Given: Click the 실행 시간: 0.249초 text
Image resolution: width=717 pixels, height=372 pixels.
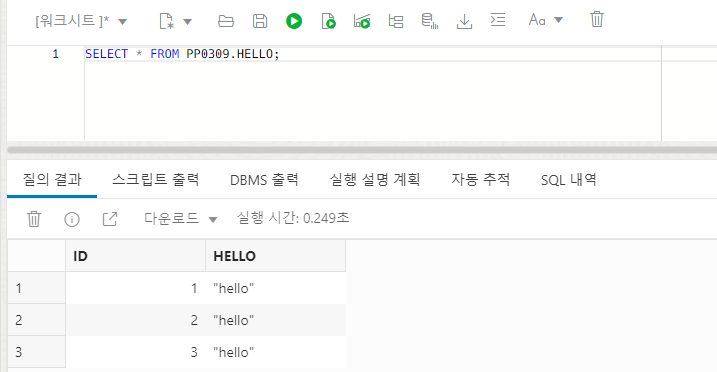Looking at the screenshot, I should click(x=293, y=218).
